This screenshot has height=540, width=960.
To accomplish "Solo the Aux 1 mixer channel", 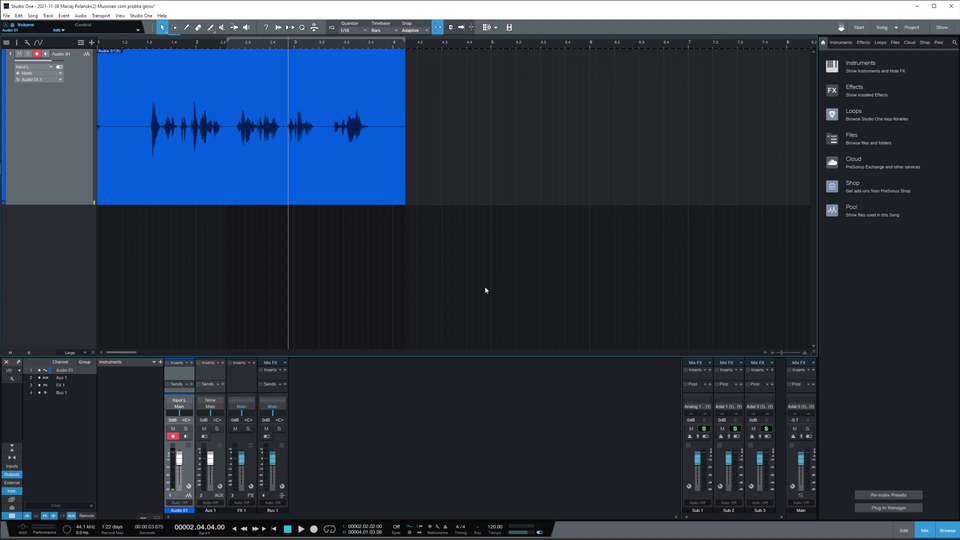I will pyautogui.click(x=216, y=428).
